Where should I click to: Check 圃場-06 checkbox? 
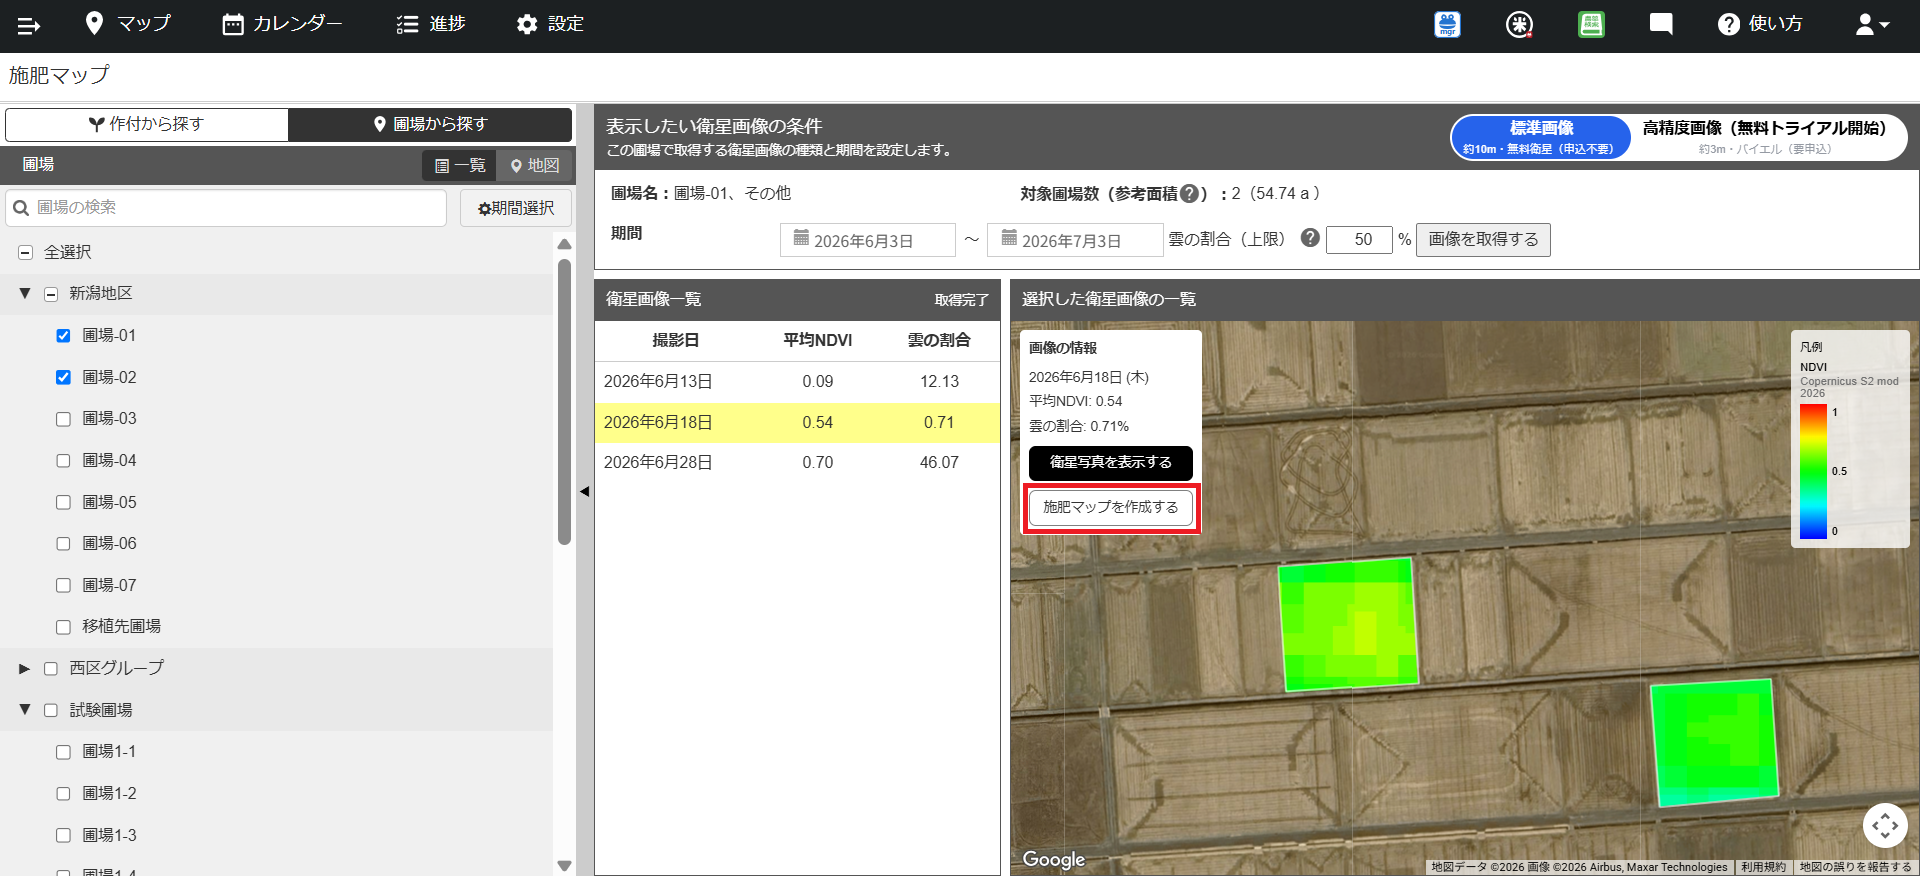(x=63, y=544)
